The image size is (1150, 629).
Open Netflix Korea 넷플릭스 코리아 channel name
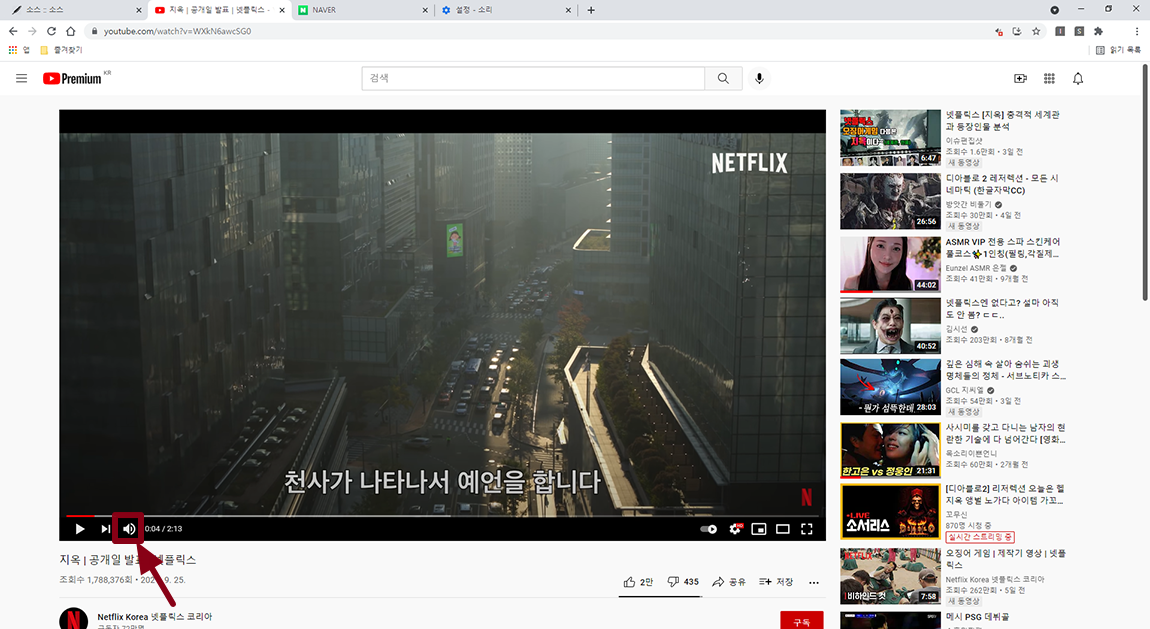click(155, 617)
